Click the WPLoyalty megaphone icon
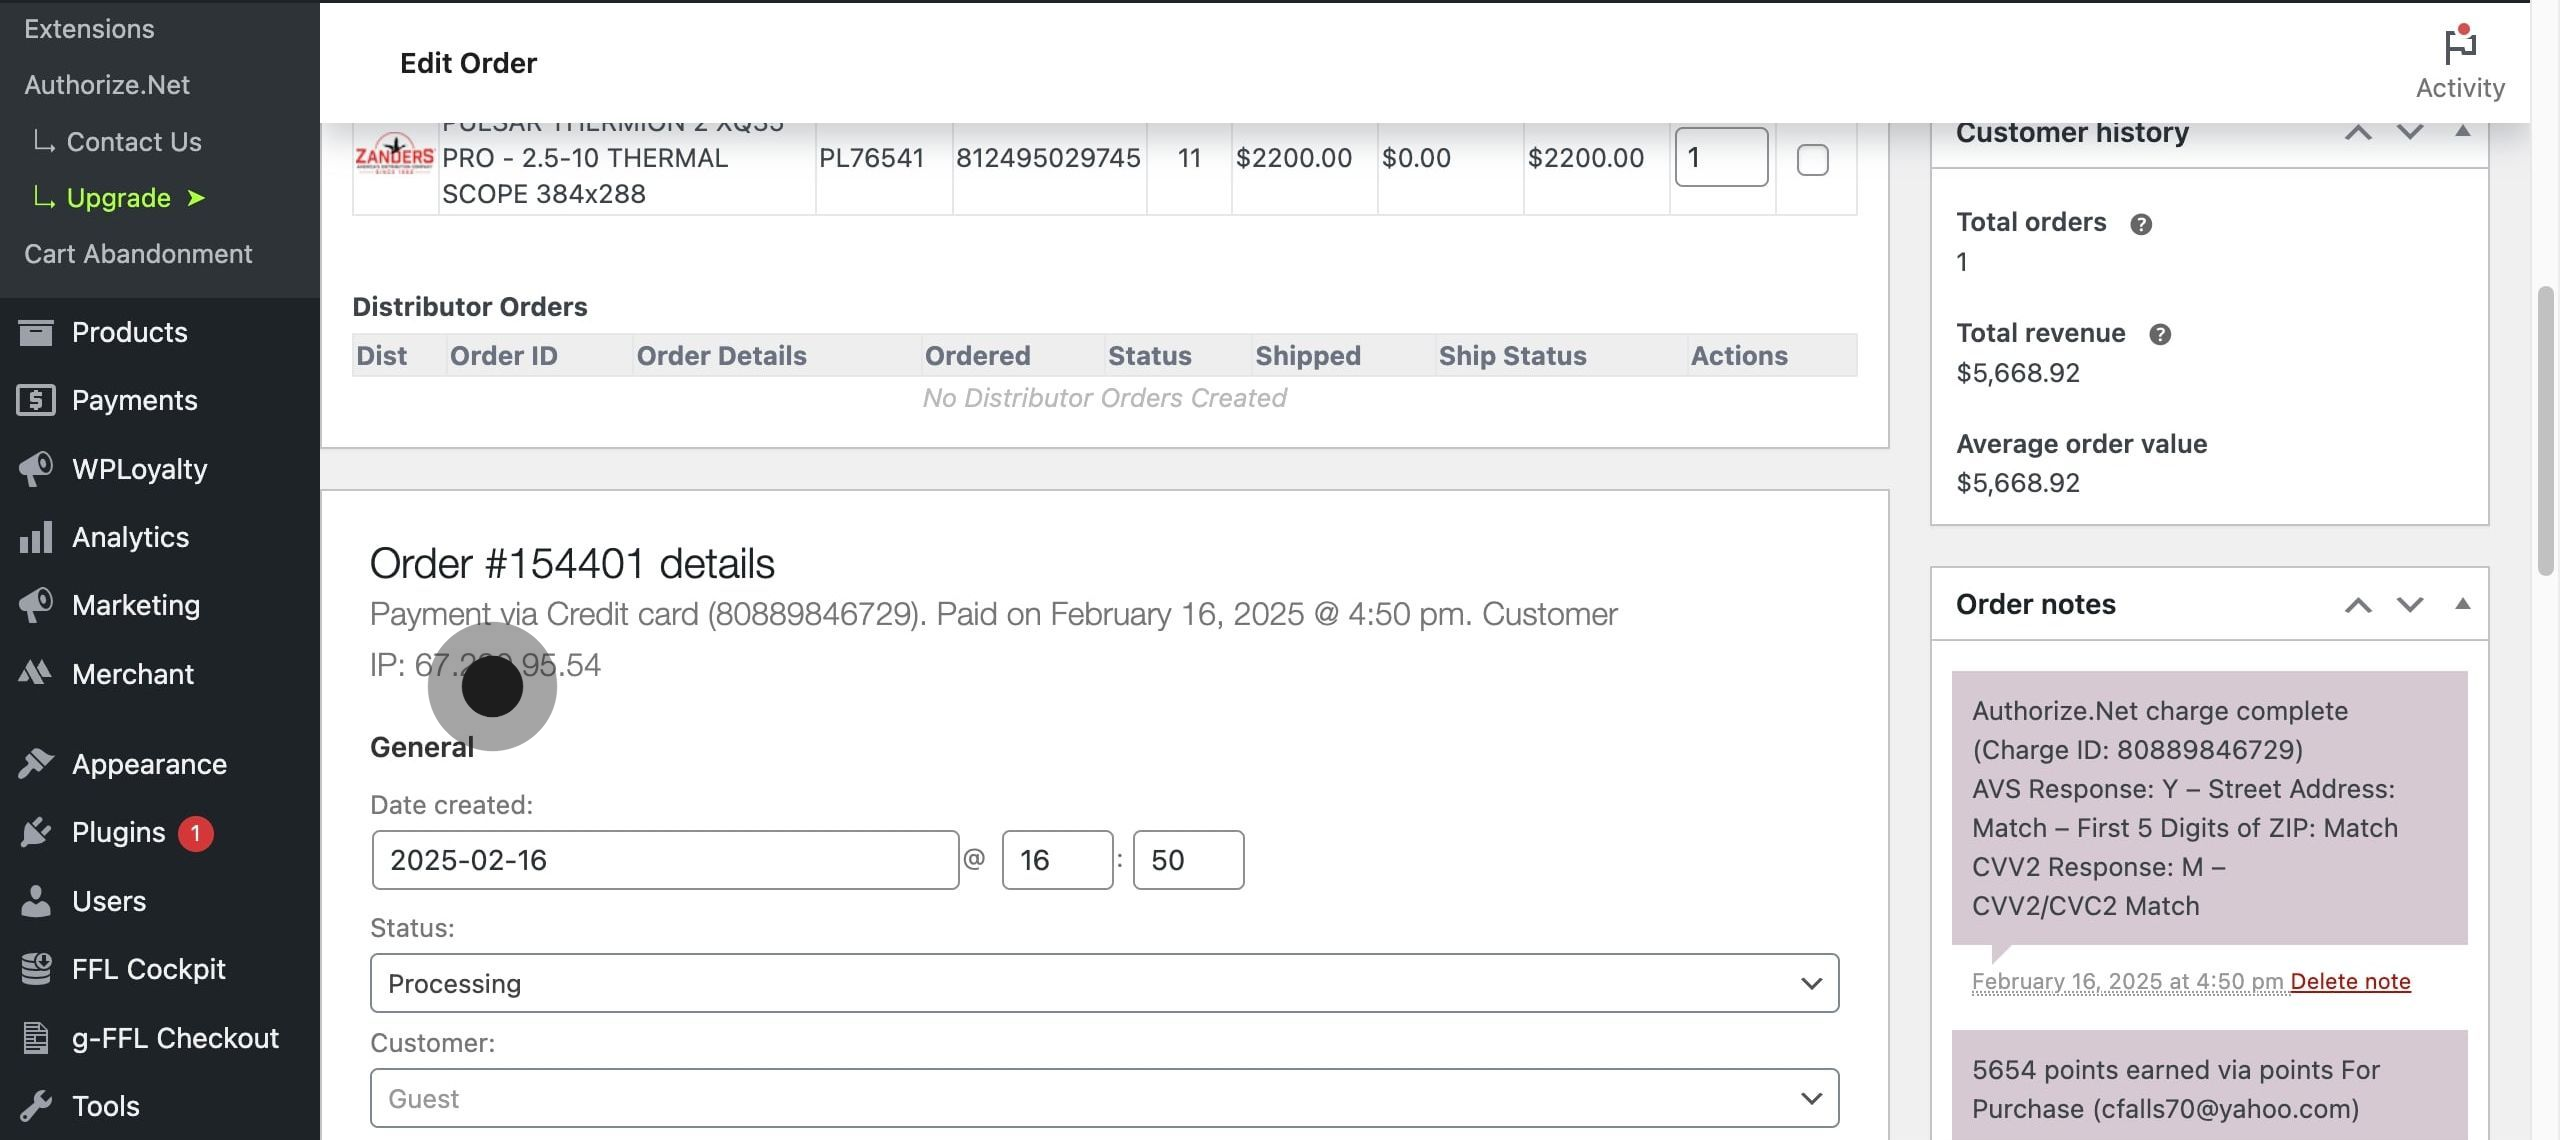Screen dimensions: 2560x1140 36,469
